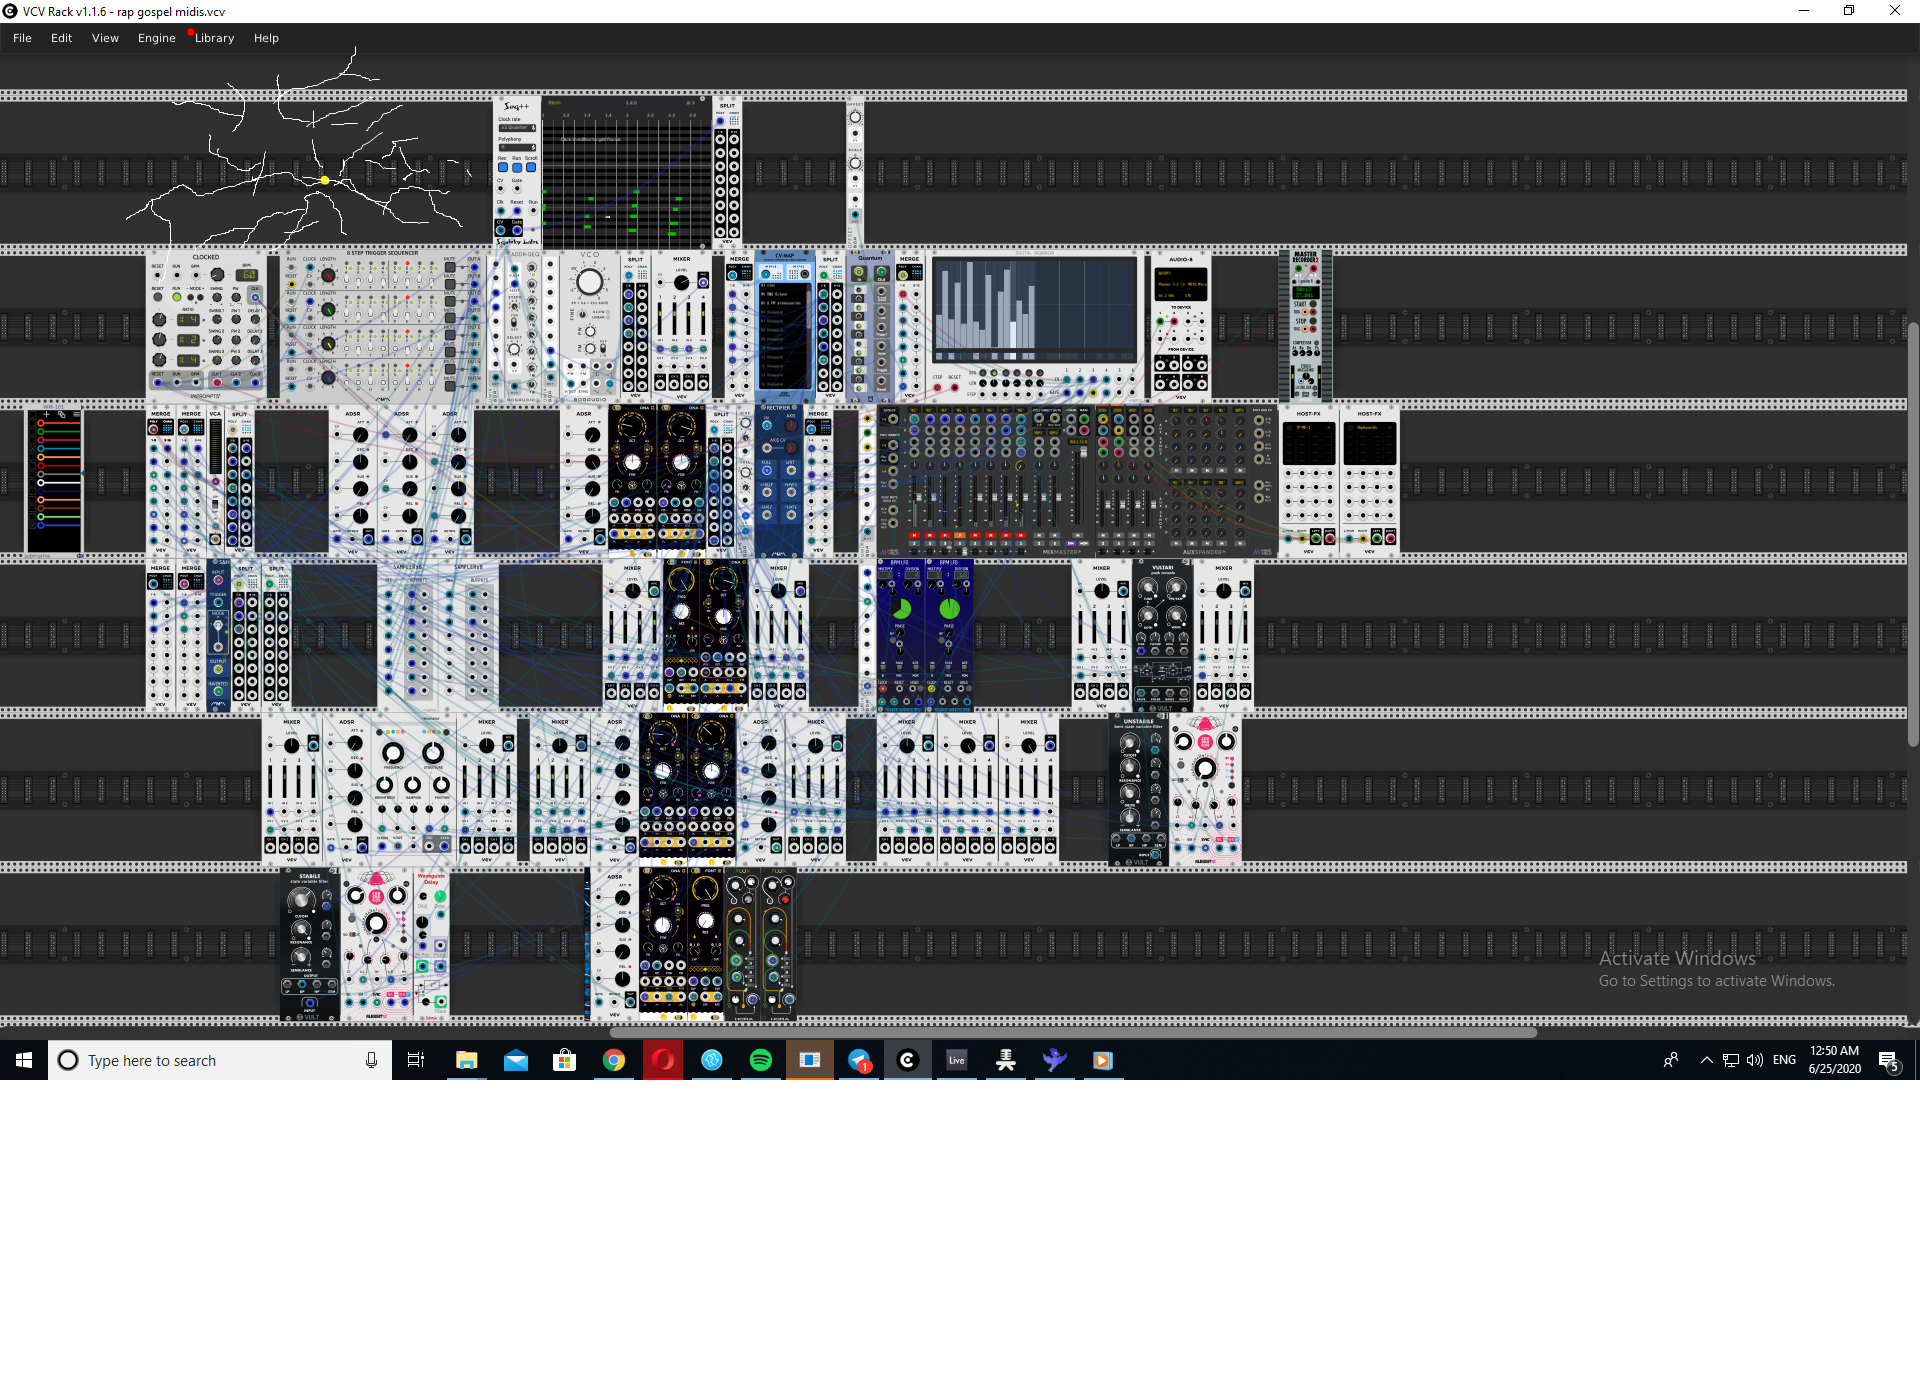Screen dimensions: 1920x1400
Task: Click first Host-FX left output port
Action: tap(1316, 538)
